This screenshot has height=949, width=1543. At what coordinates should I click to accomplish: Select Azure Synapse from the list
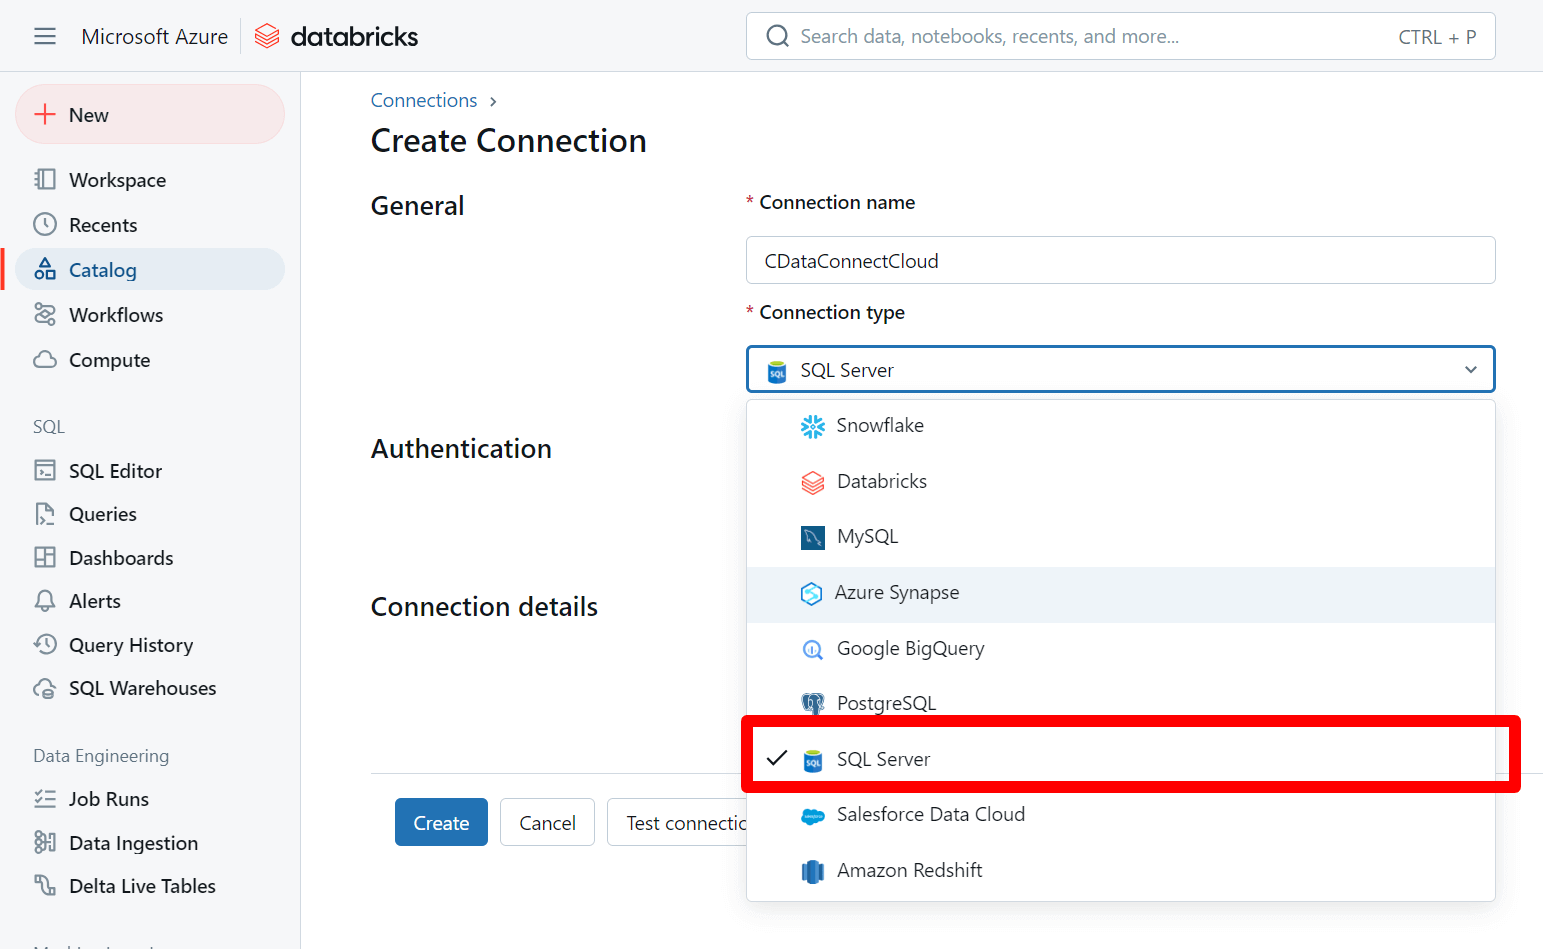coord(1120,594)
